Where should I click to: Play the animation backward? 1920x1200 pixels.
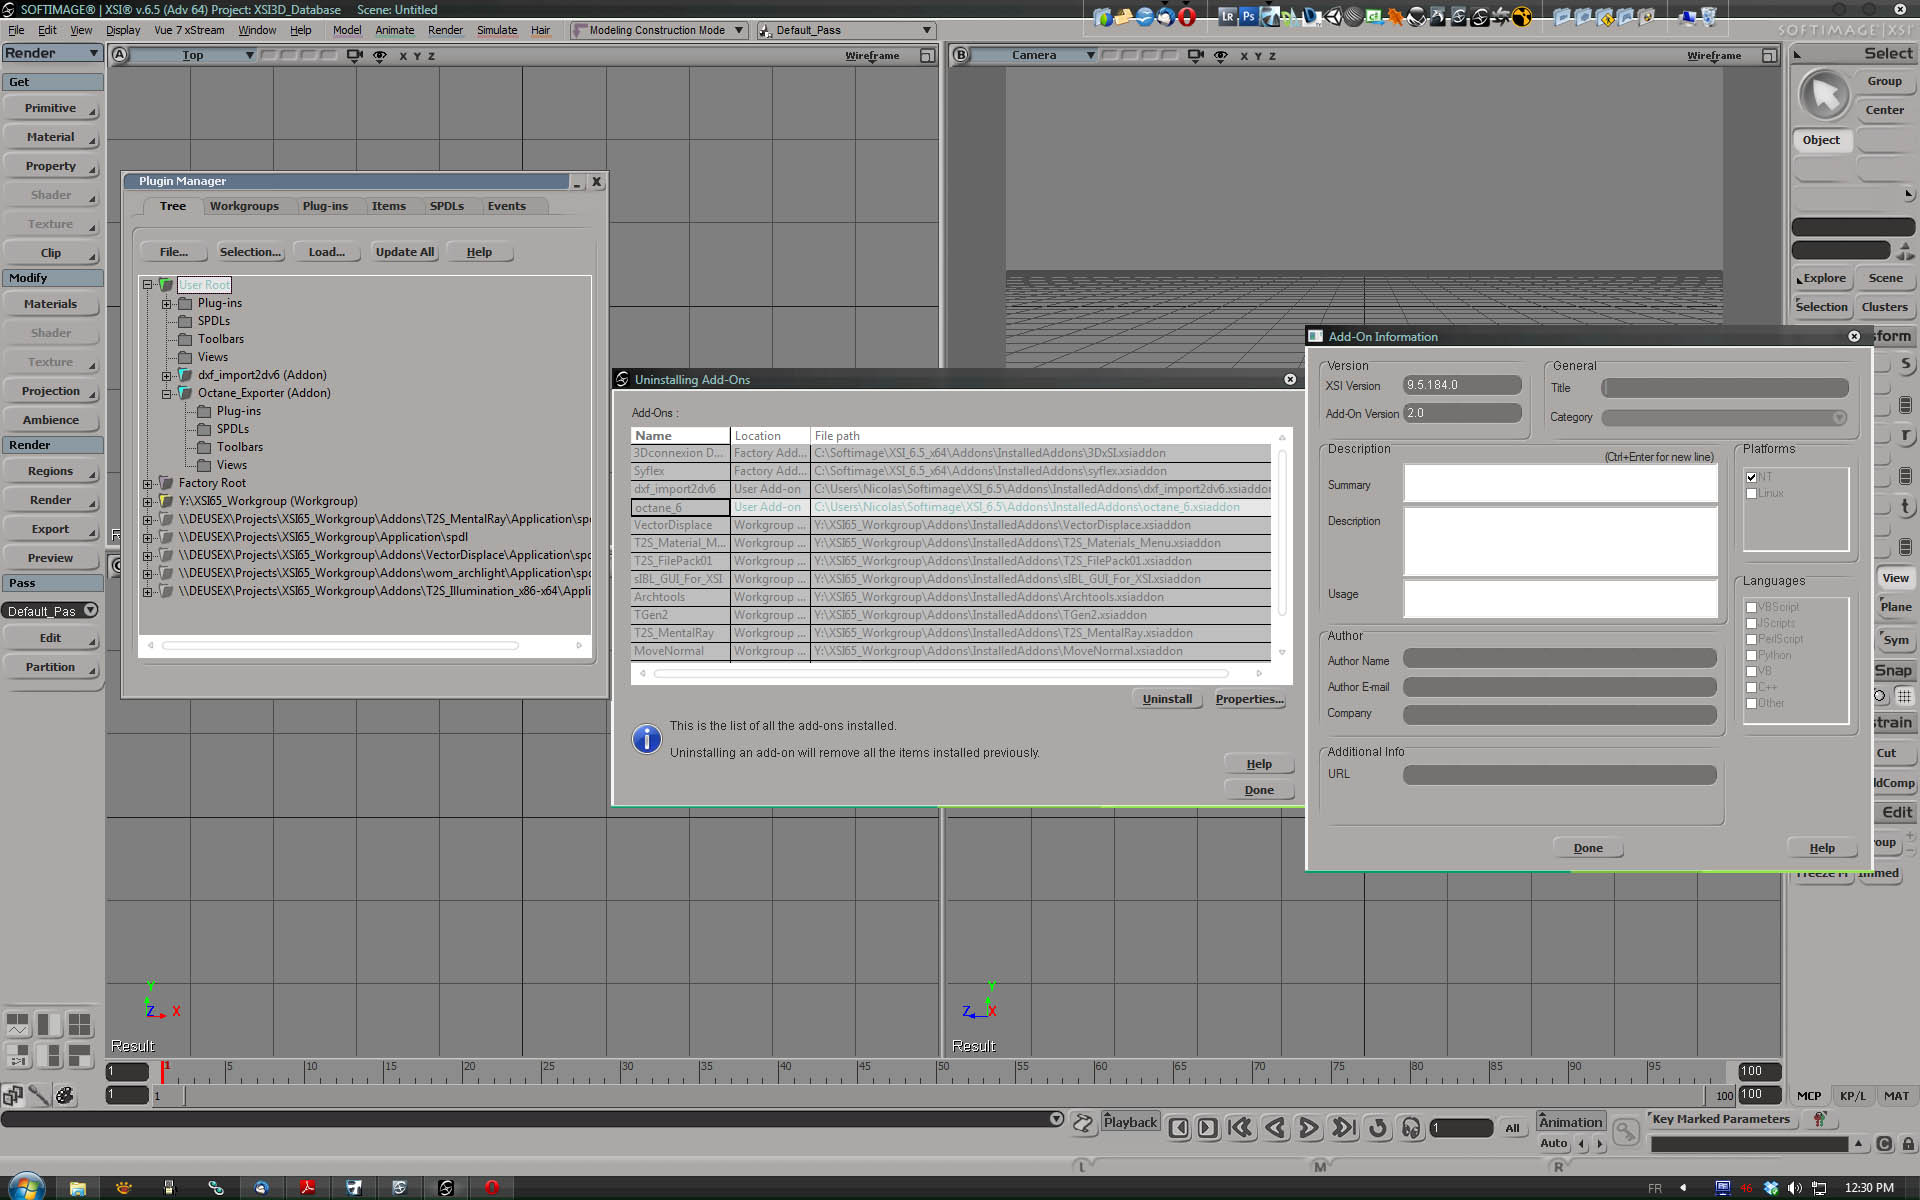(x=1275, y=1128)
